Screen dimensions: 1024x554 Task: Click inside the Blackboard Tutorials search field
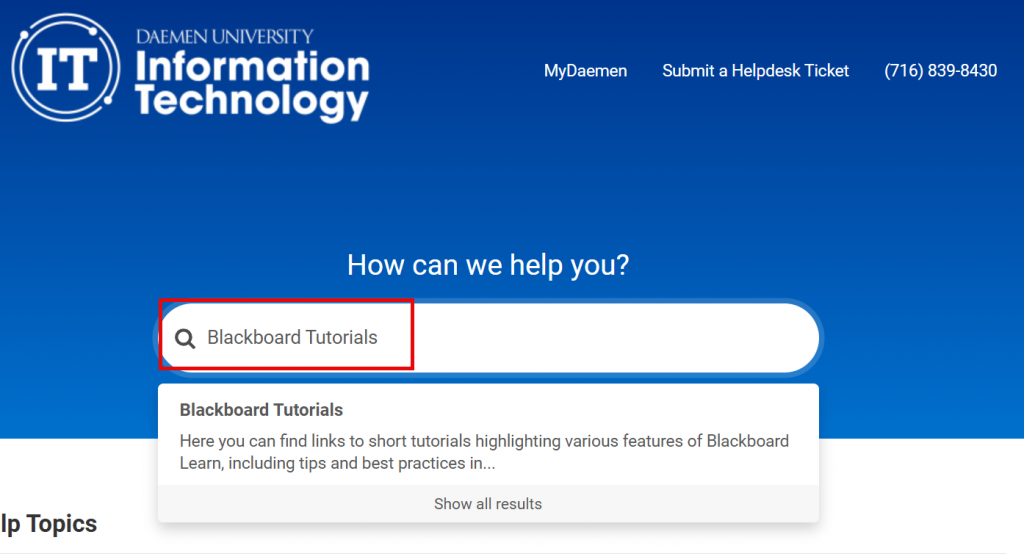488,338
